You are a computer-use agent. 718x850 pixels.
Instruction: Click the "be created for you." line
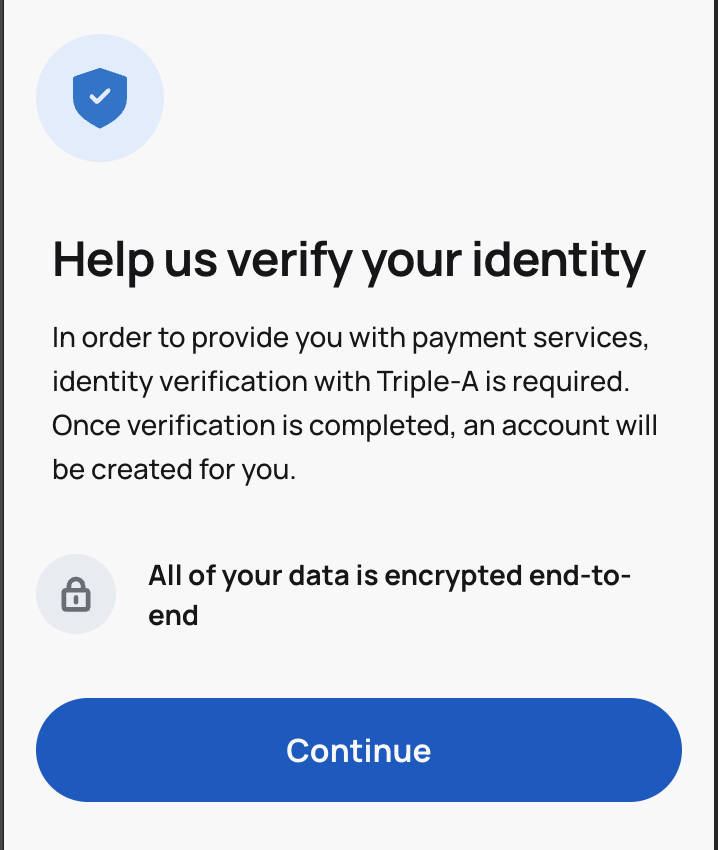click(174, 469)
